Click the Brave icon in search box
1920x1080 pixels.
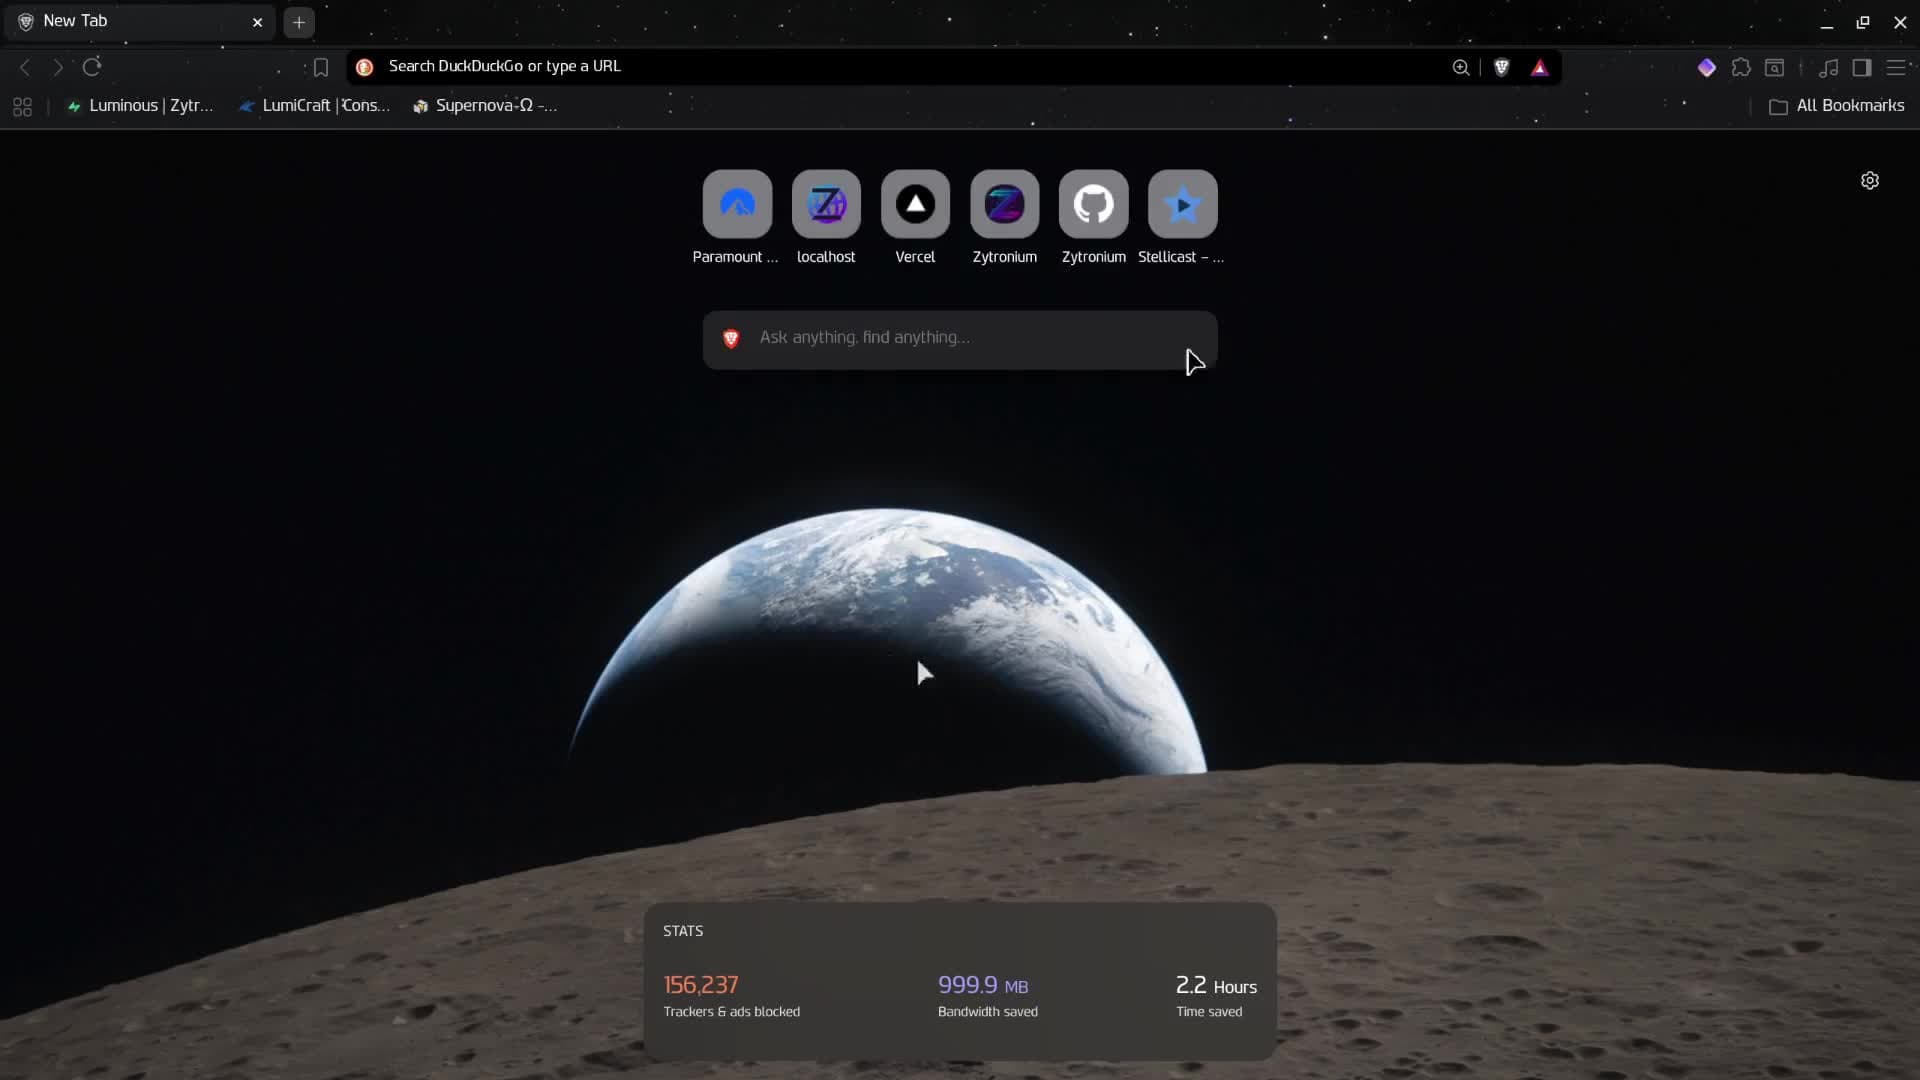[x=731, y=339]
